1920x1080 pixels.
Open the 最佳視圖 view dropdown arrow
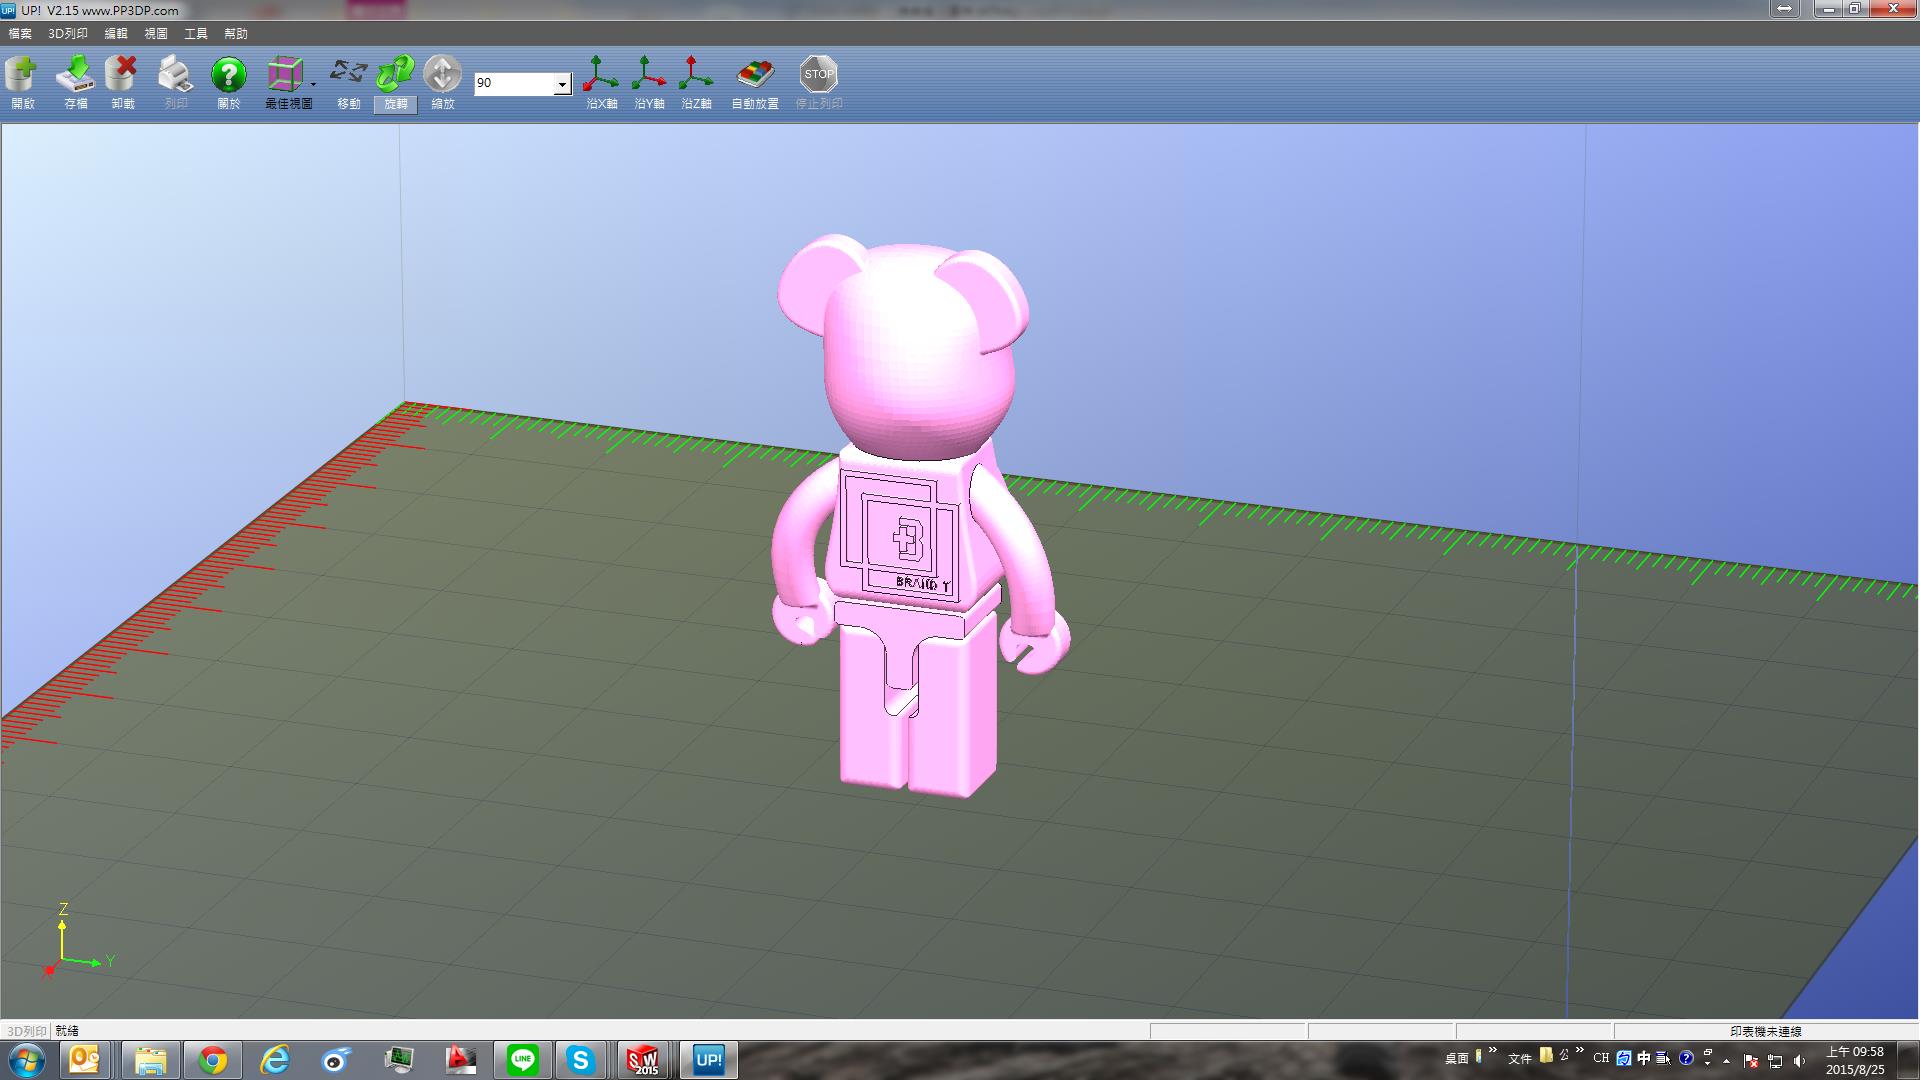[313, 84]
